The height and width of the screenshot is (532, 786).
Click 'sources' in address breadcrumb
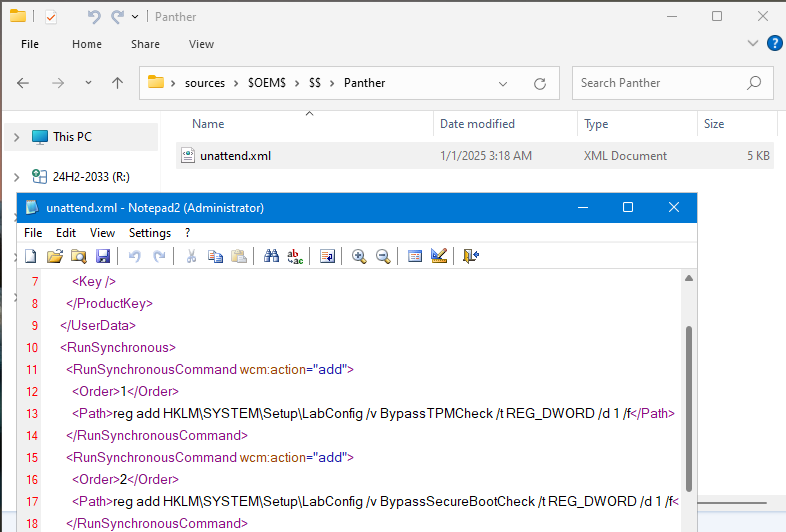[205, 83]
